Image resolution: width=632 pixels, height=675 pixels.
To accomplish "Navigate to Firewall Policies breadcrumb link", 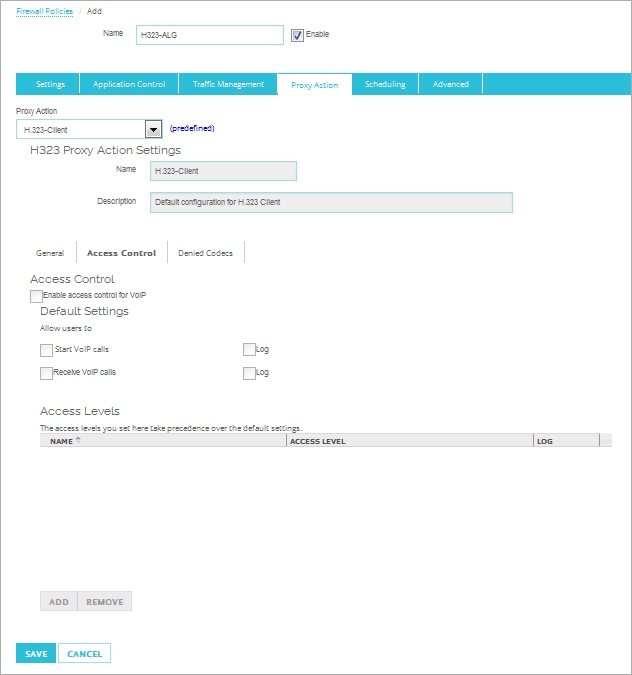I will (x=44, y=11).
